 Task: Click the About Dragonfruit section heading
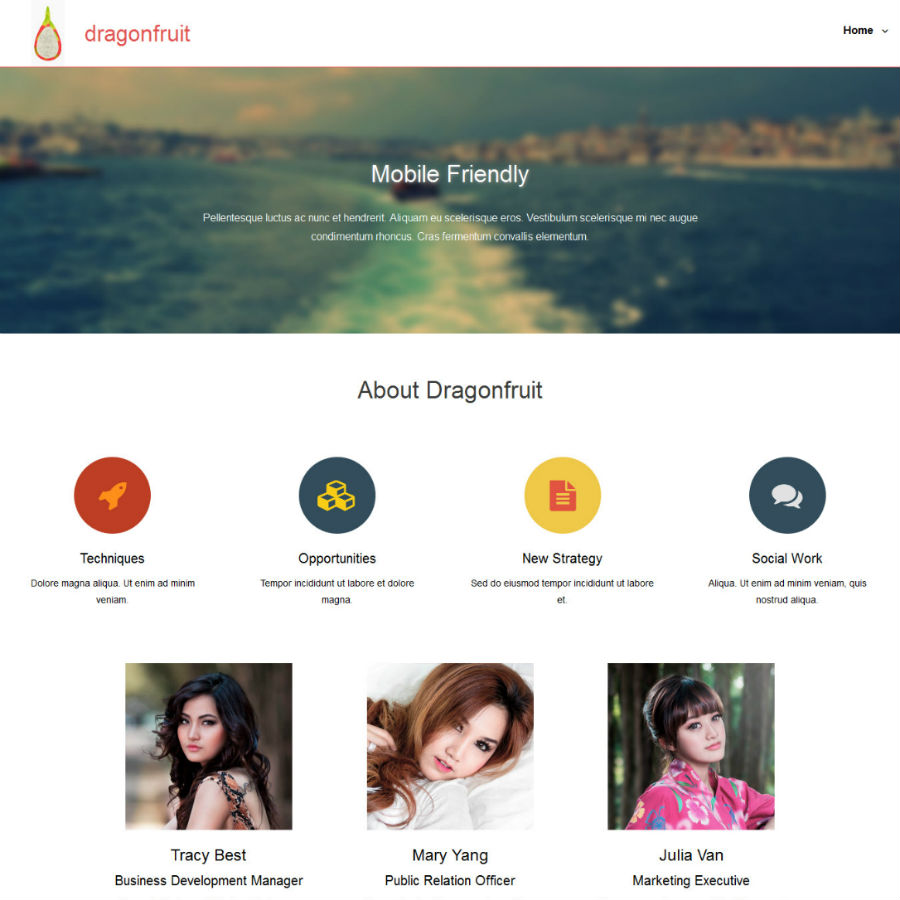pos(450,390)
